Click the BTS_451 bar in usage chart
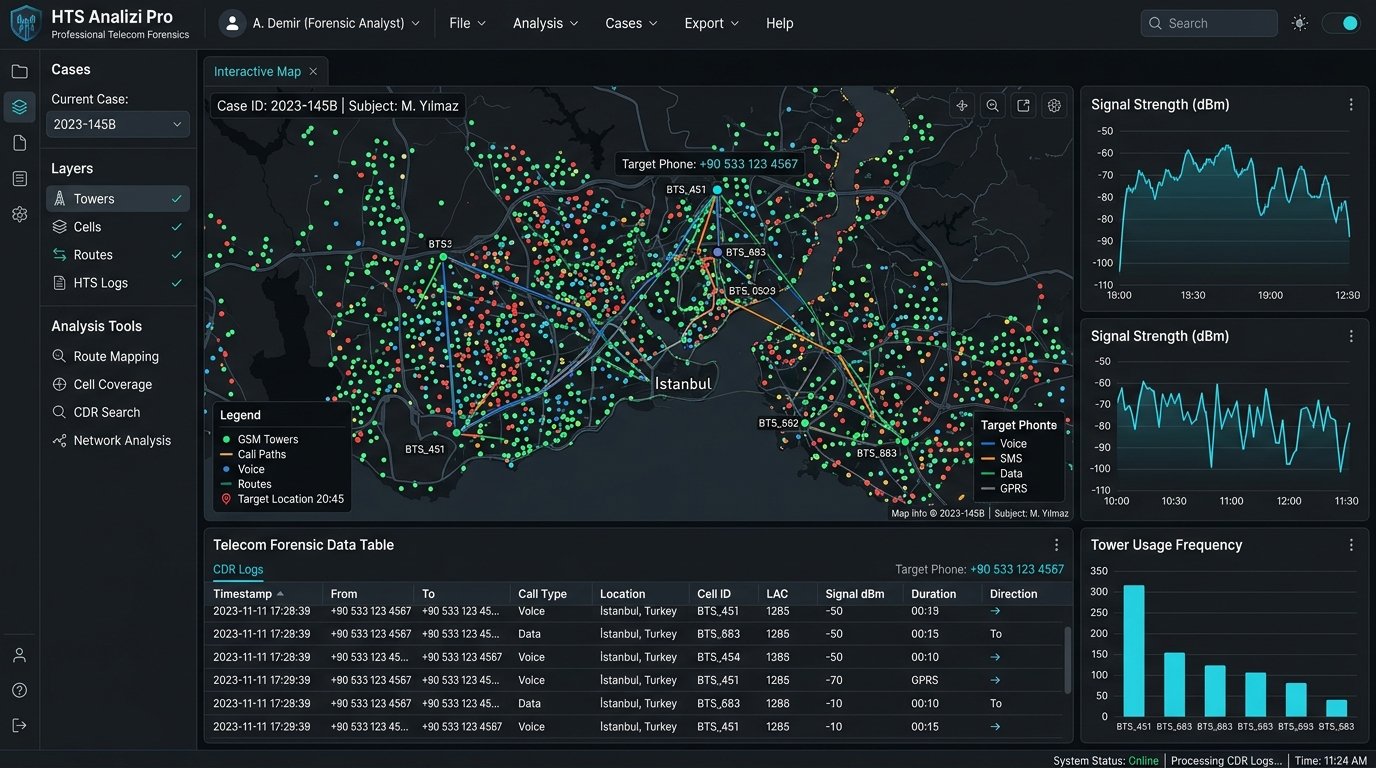This screenshot has width=1376, height=768. pyautogui.click(x=1134, y=651)
